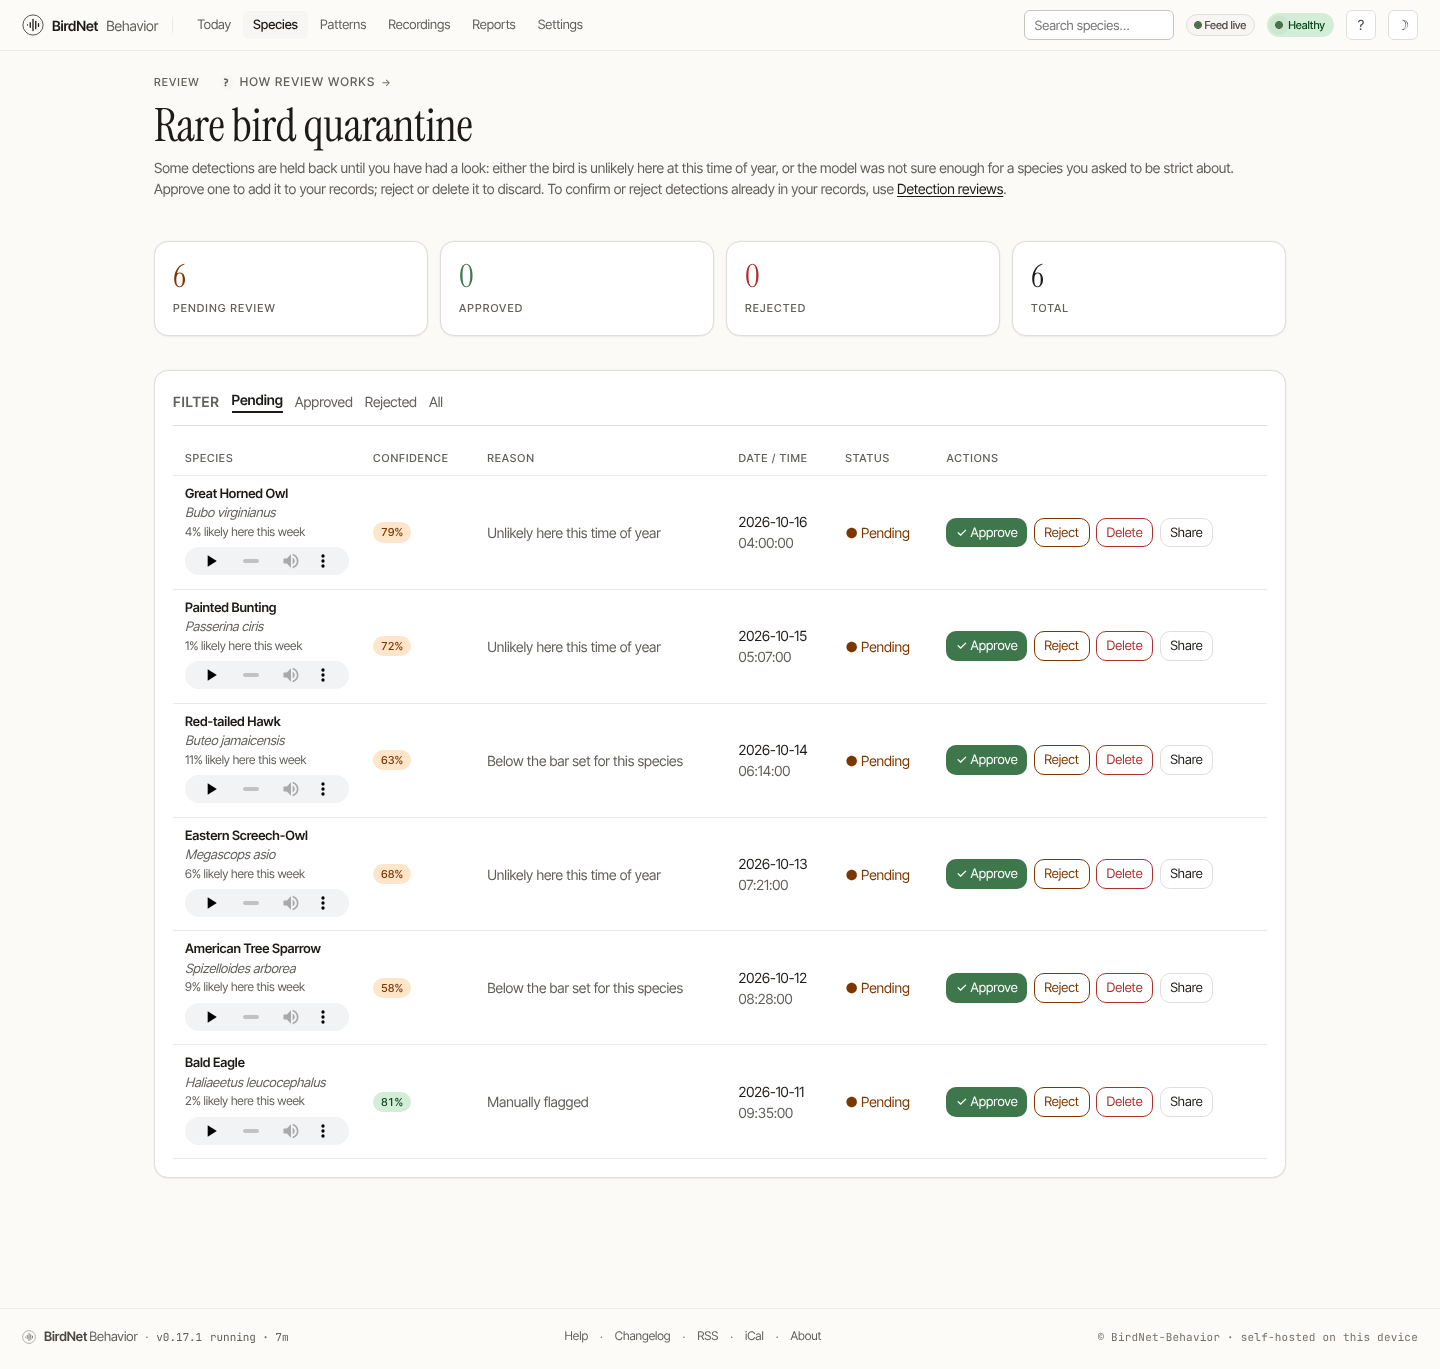Open the Settings page

pos(560,25)
